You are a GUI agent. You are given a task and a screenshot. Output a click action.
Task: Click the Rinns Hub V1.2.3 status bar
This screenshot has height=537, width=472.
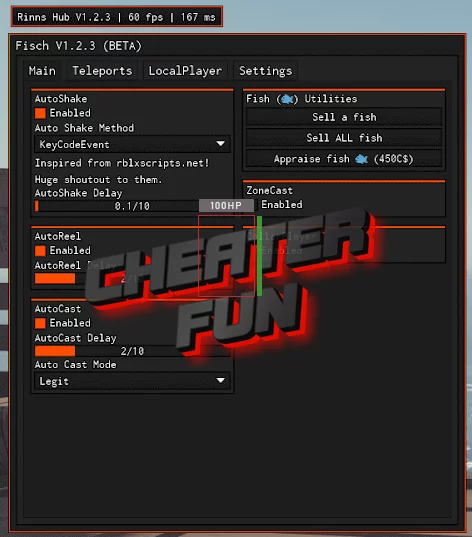(116, 17)
